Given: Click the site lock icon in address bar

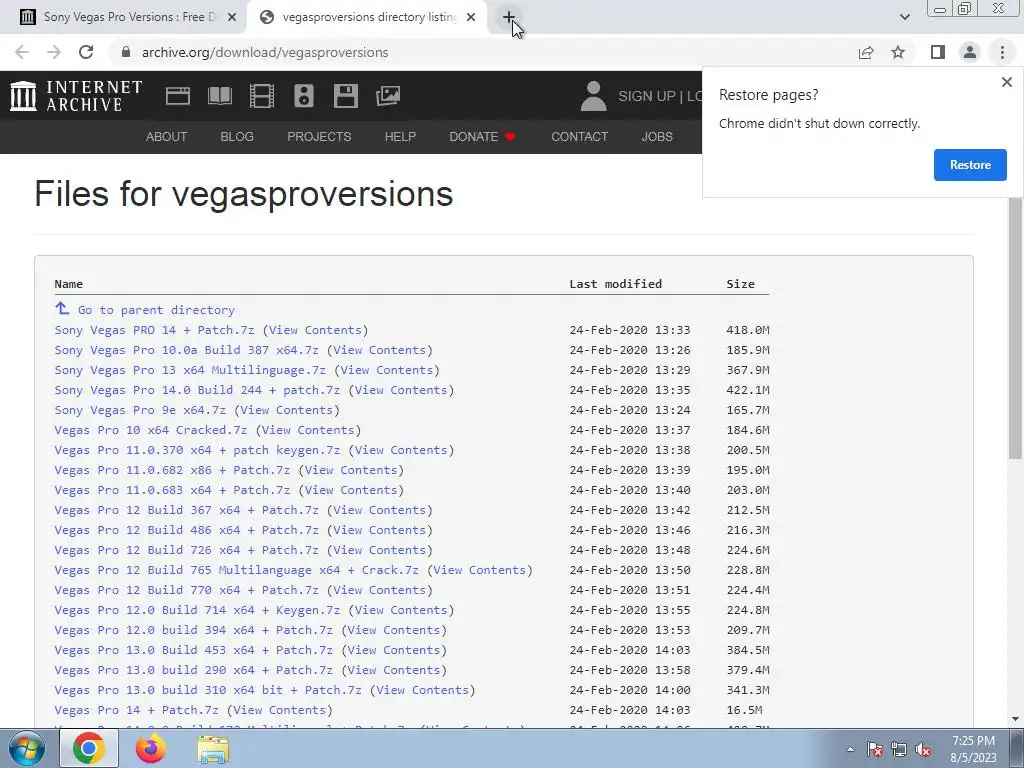Looking at the screenshot, I should [126, 52].
